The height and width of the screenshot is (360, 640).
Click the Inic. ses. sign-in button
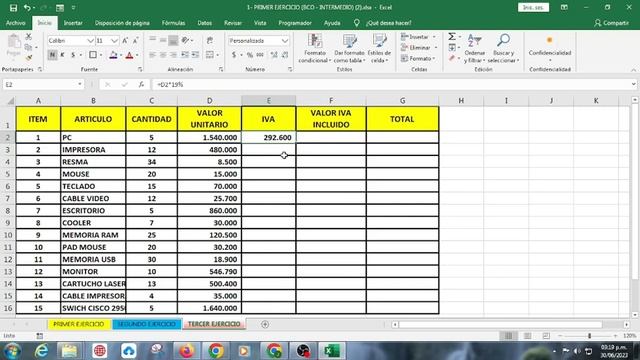coord(533,7)
